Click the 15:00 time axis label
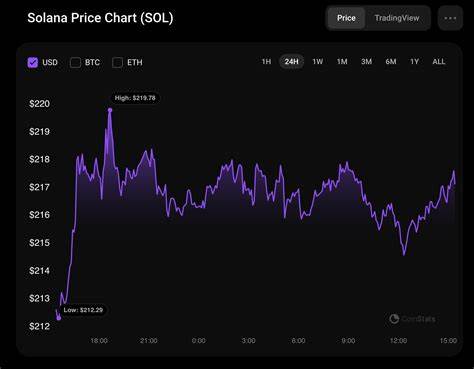This screenshot has height=369, width=474. pyautogui.click(x=448, y=341)
